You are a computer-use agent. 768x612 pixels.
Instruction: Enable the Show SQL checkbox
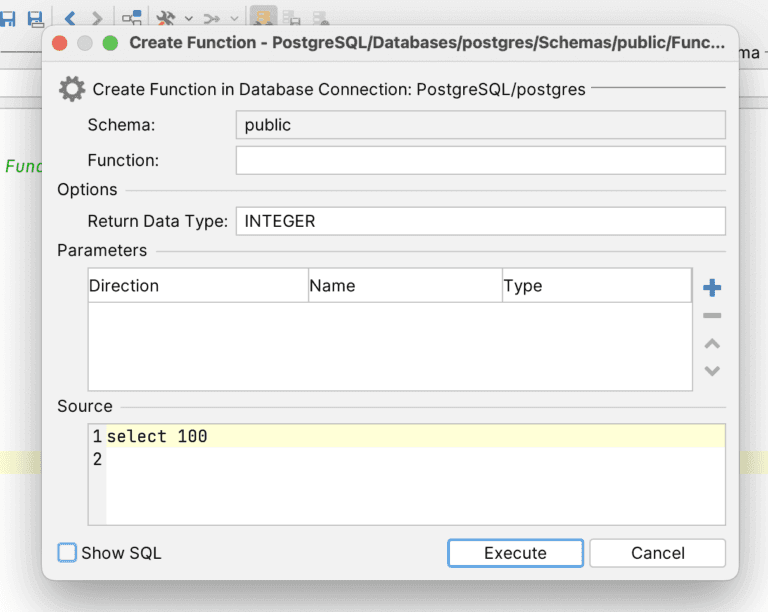[67, 553]
